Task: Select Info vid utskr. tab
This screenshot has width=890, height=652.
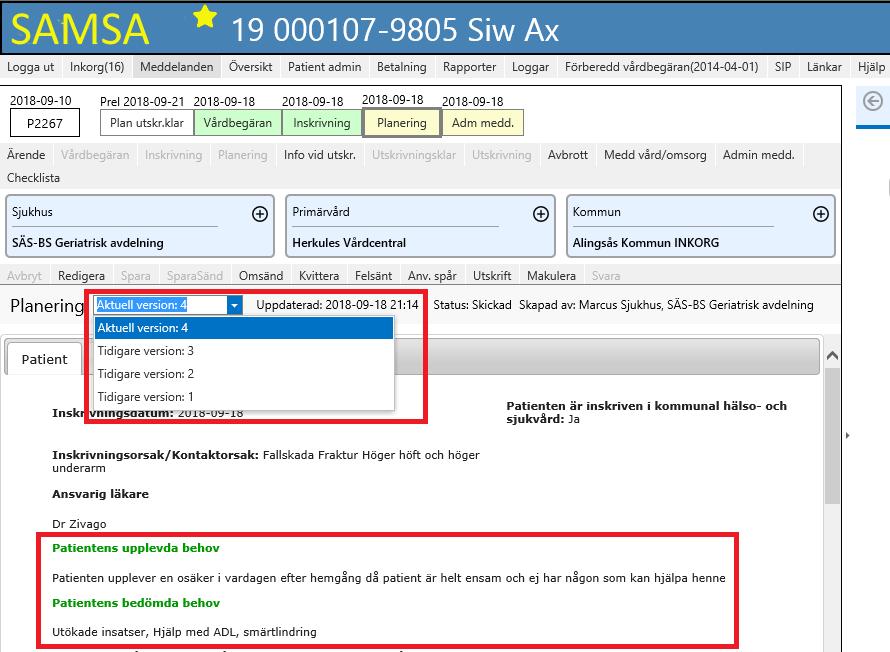Action: point(320,155)
